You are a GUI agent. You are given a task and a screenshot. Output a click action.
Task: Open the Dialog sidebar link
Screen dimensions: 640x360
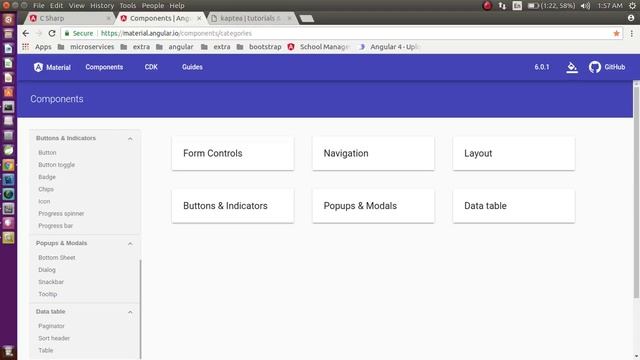coord(47,270)
